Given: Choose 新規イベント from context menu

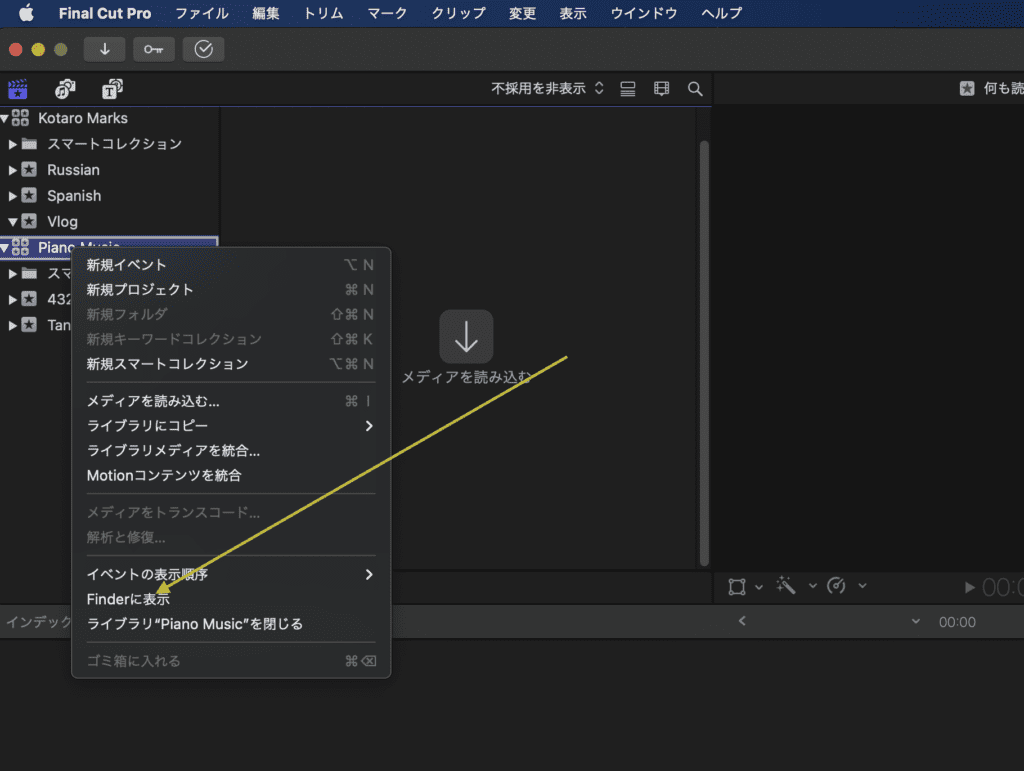Looking at the screenshot, I should tap(231, 265).
